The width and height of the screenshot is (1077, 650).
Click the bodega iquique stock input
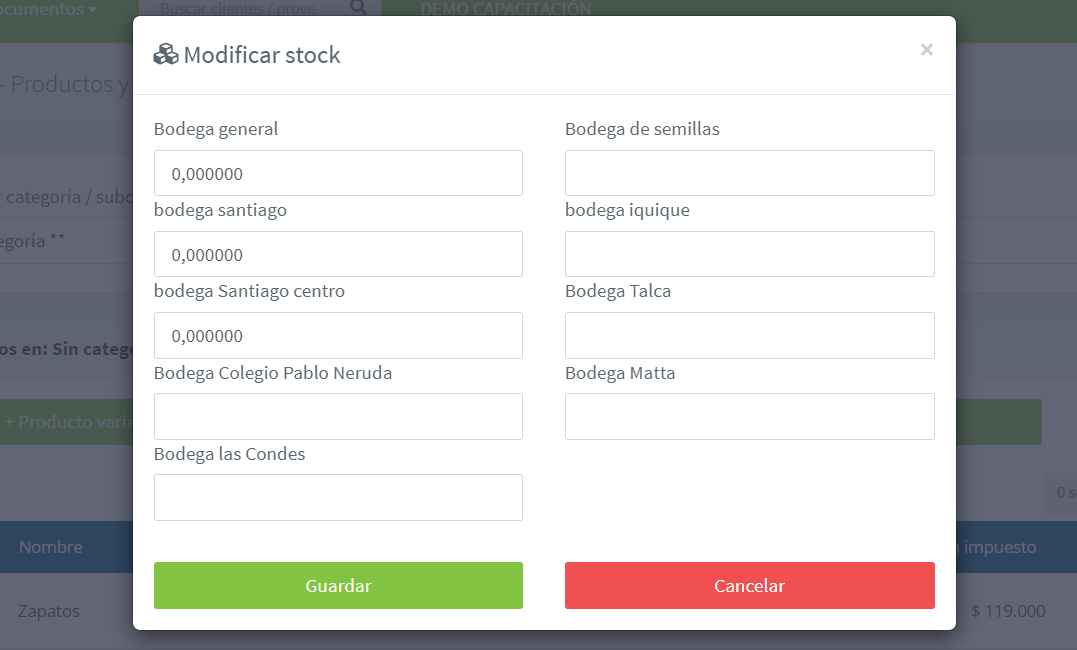click(749, 254)
